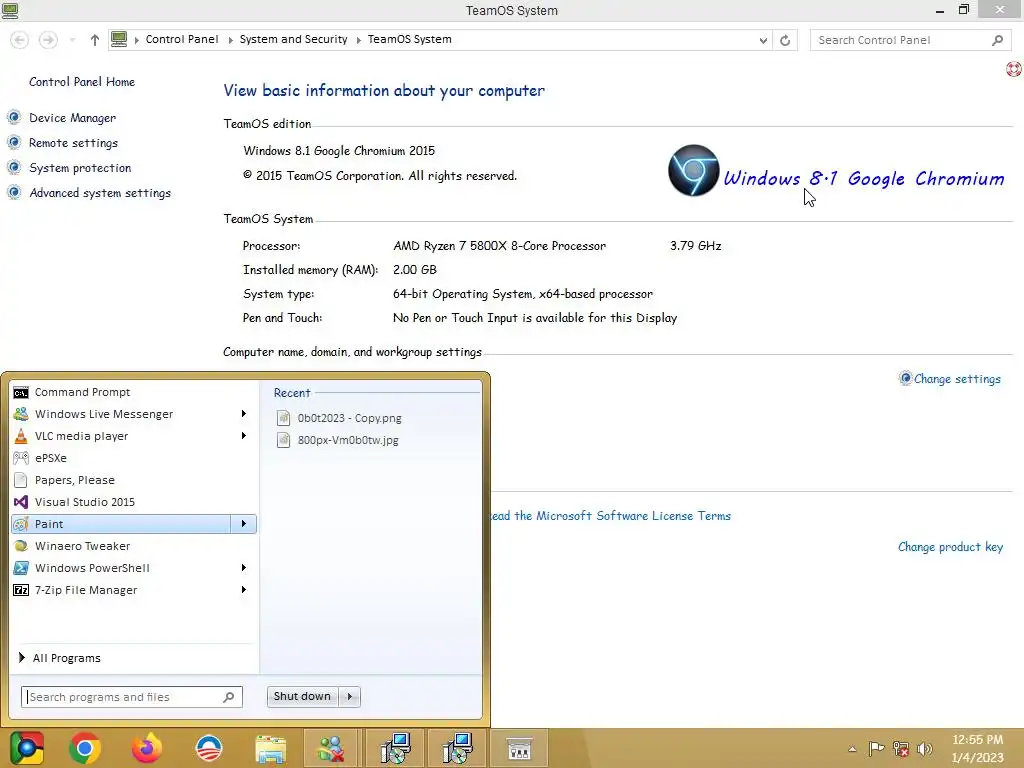The height and width of the screenshot is (768, 1024).
Task: Click the 7-Zip File Manager icon
Action: point(21,590)
